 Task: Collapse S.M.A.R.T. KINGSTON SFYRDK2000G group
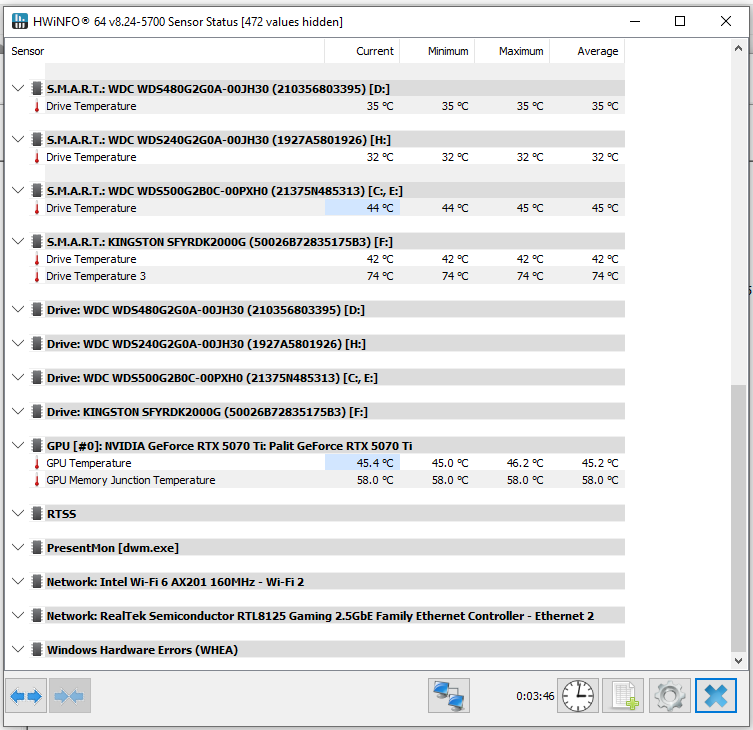[18, 241]
